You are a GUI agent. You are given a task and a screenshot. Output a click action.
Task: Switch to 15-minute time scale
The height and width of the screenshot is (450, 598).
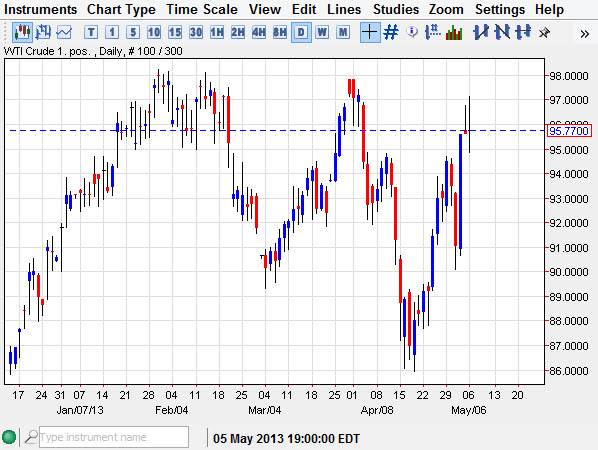point(175,32)
